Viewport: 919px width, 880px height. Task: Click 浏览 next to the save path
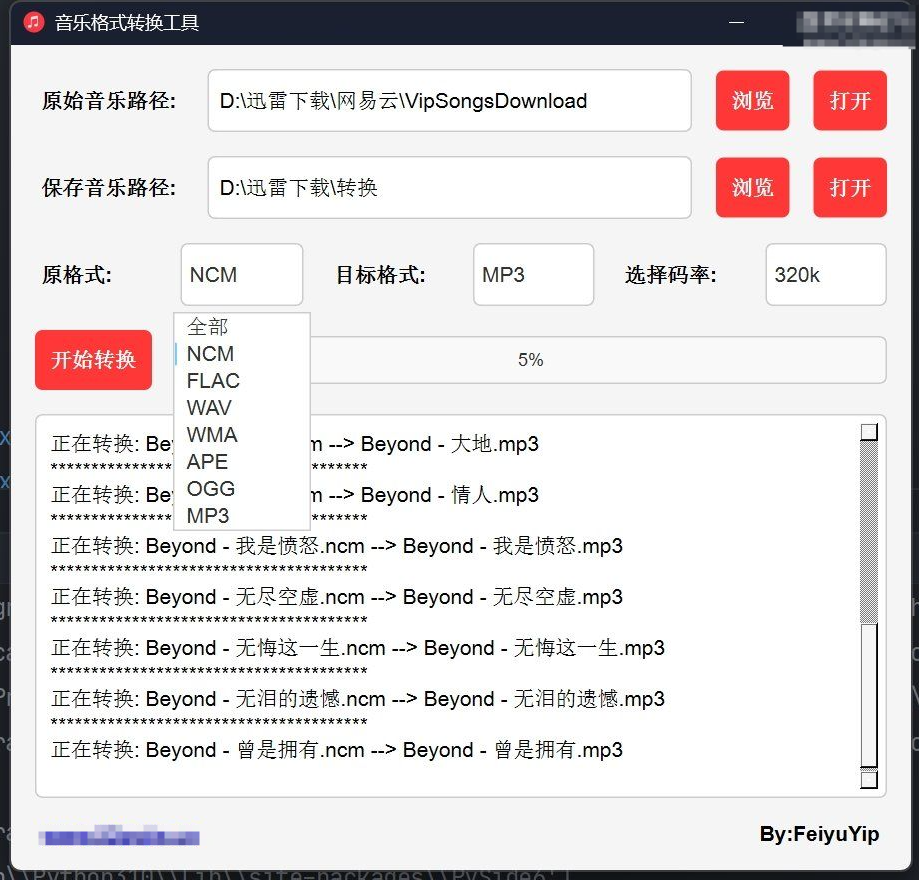(x=751, y=187)
